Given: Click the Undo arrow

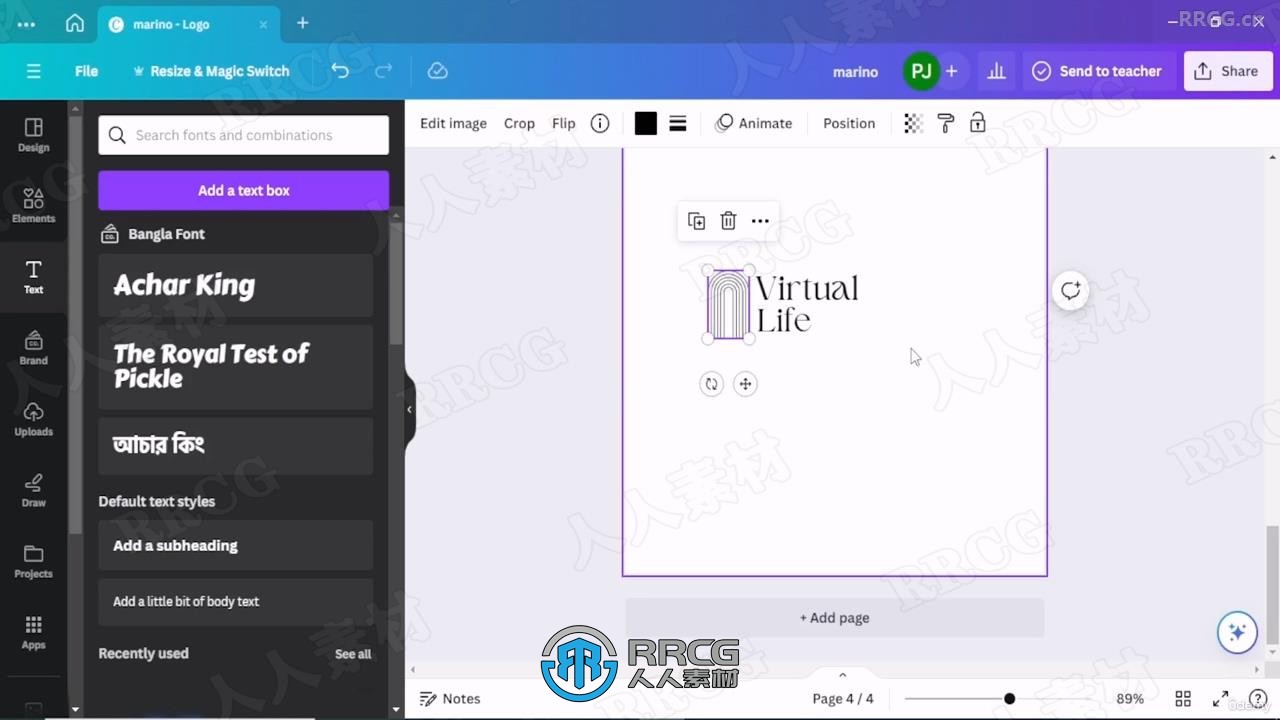Looking at the screenshot, I should [340, 71].
